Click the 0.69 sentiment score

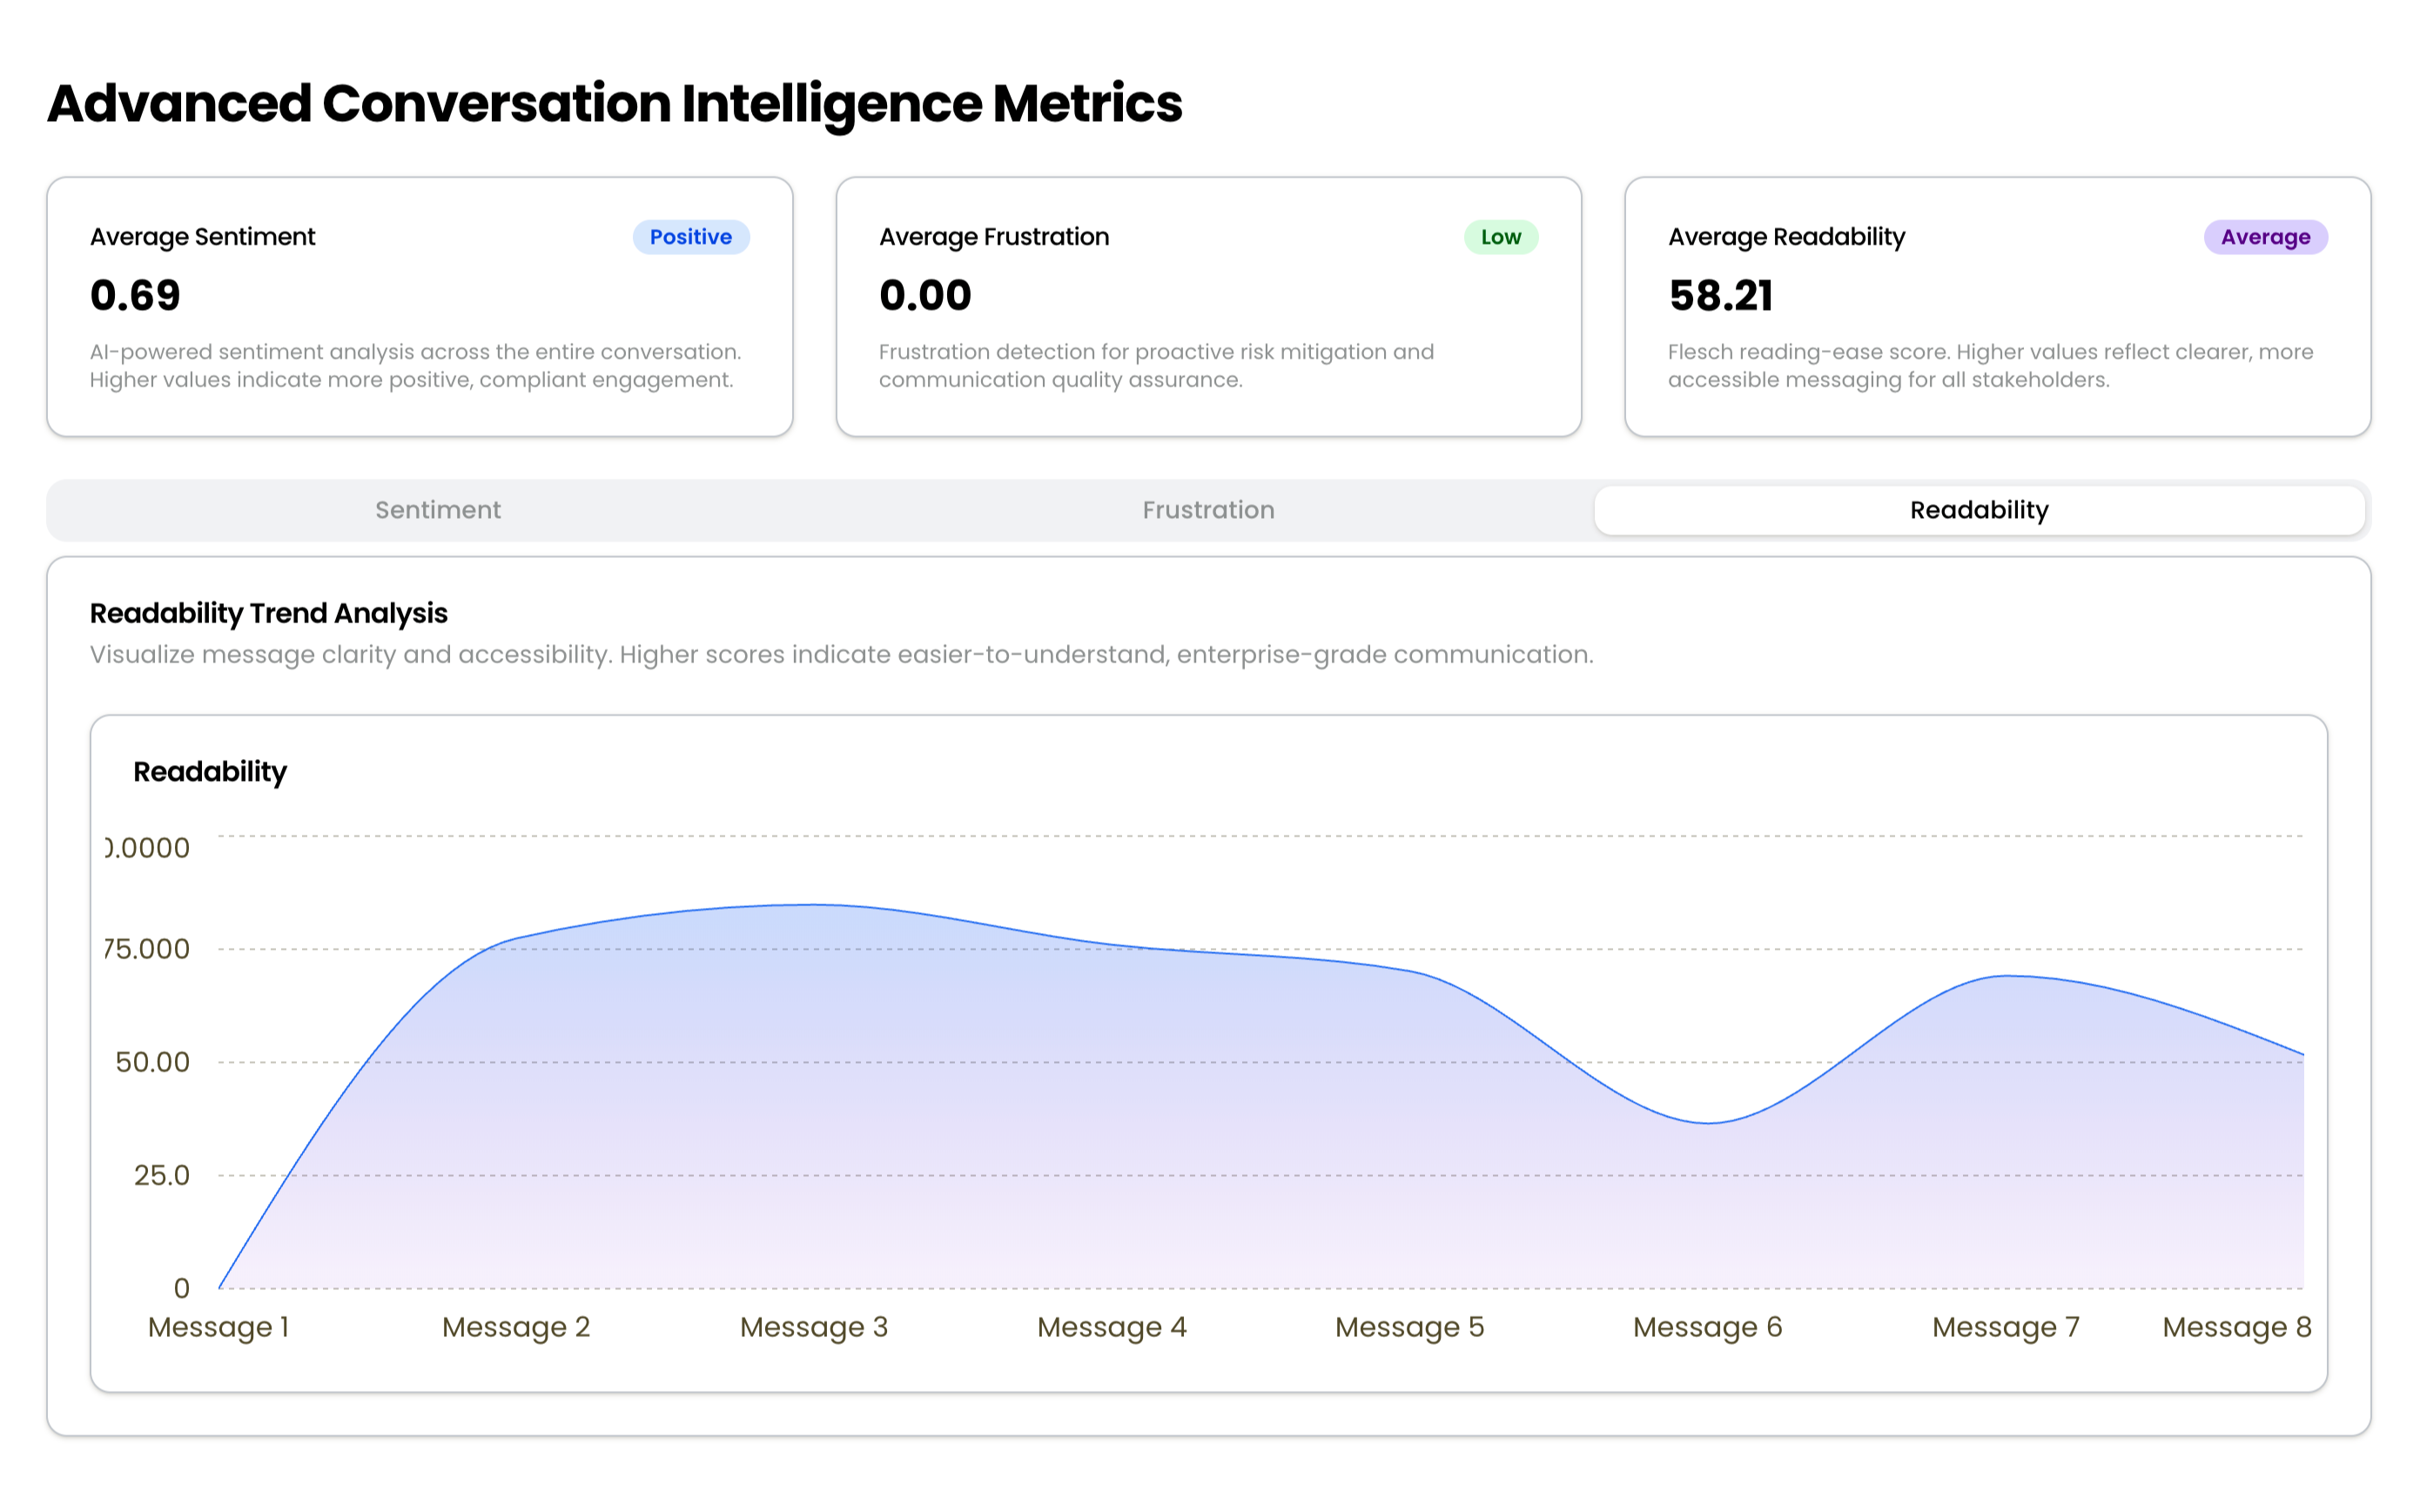pyautogui.click(x=135, y=296)
